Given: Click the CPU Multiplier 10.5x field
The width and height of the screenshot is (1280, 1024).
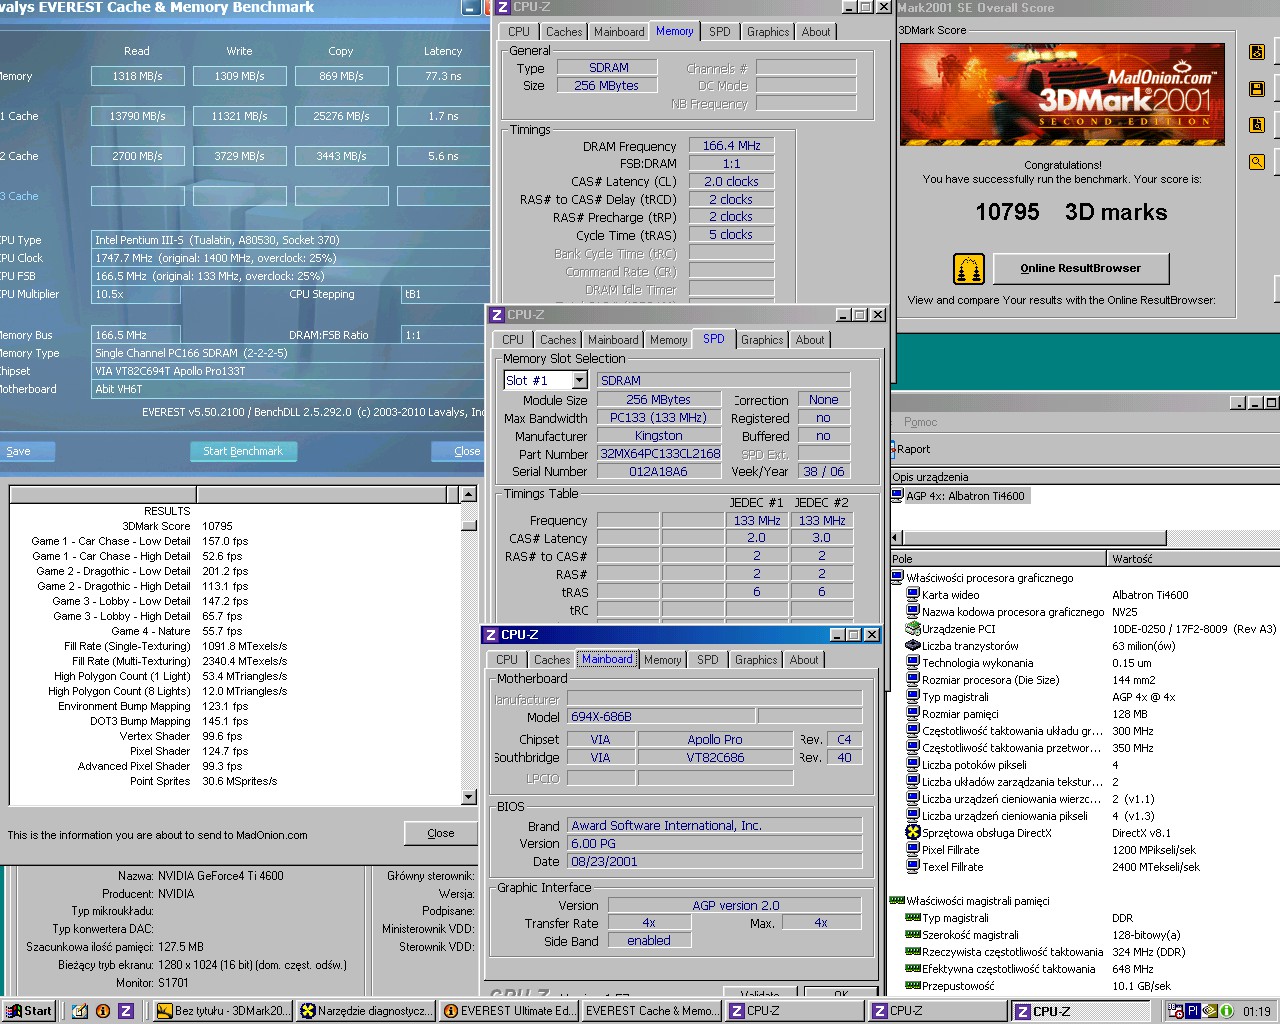Looking at the screenshot, I should [136, 294].
